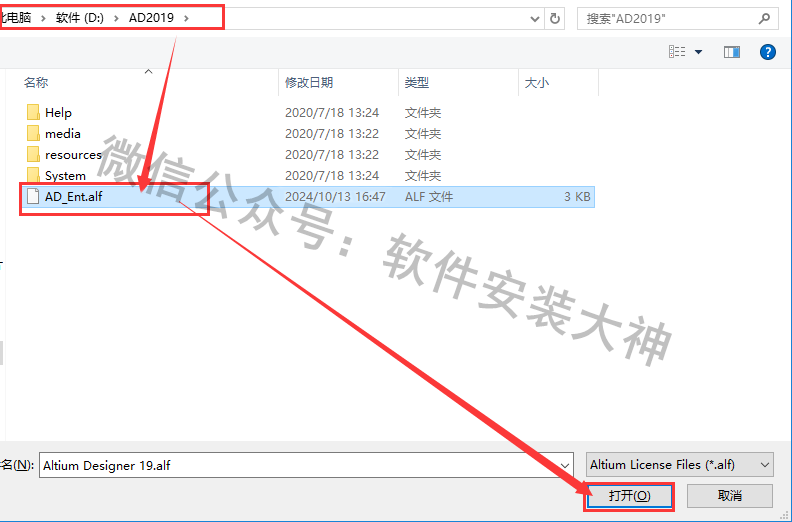Viewport: 792px width, 522px height.
Task: Select the media folder icon
Action: point(33,133)
